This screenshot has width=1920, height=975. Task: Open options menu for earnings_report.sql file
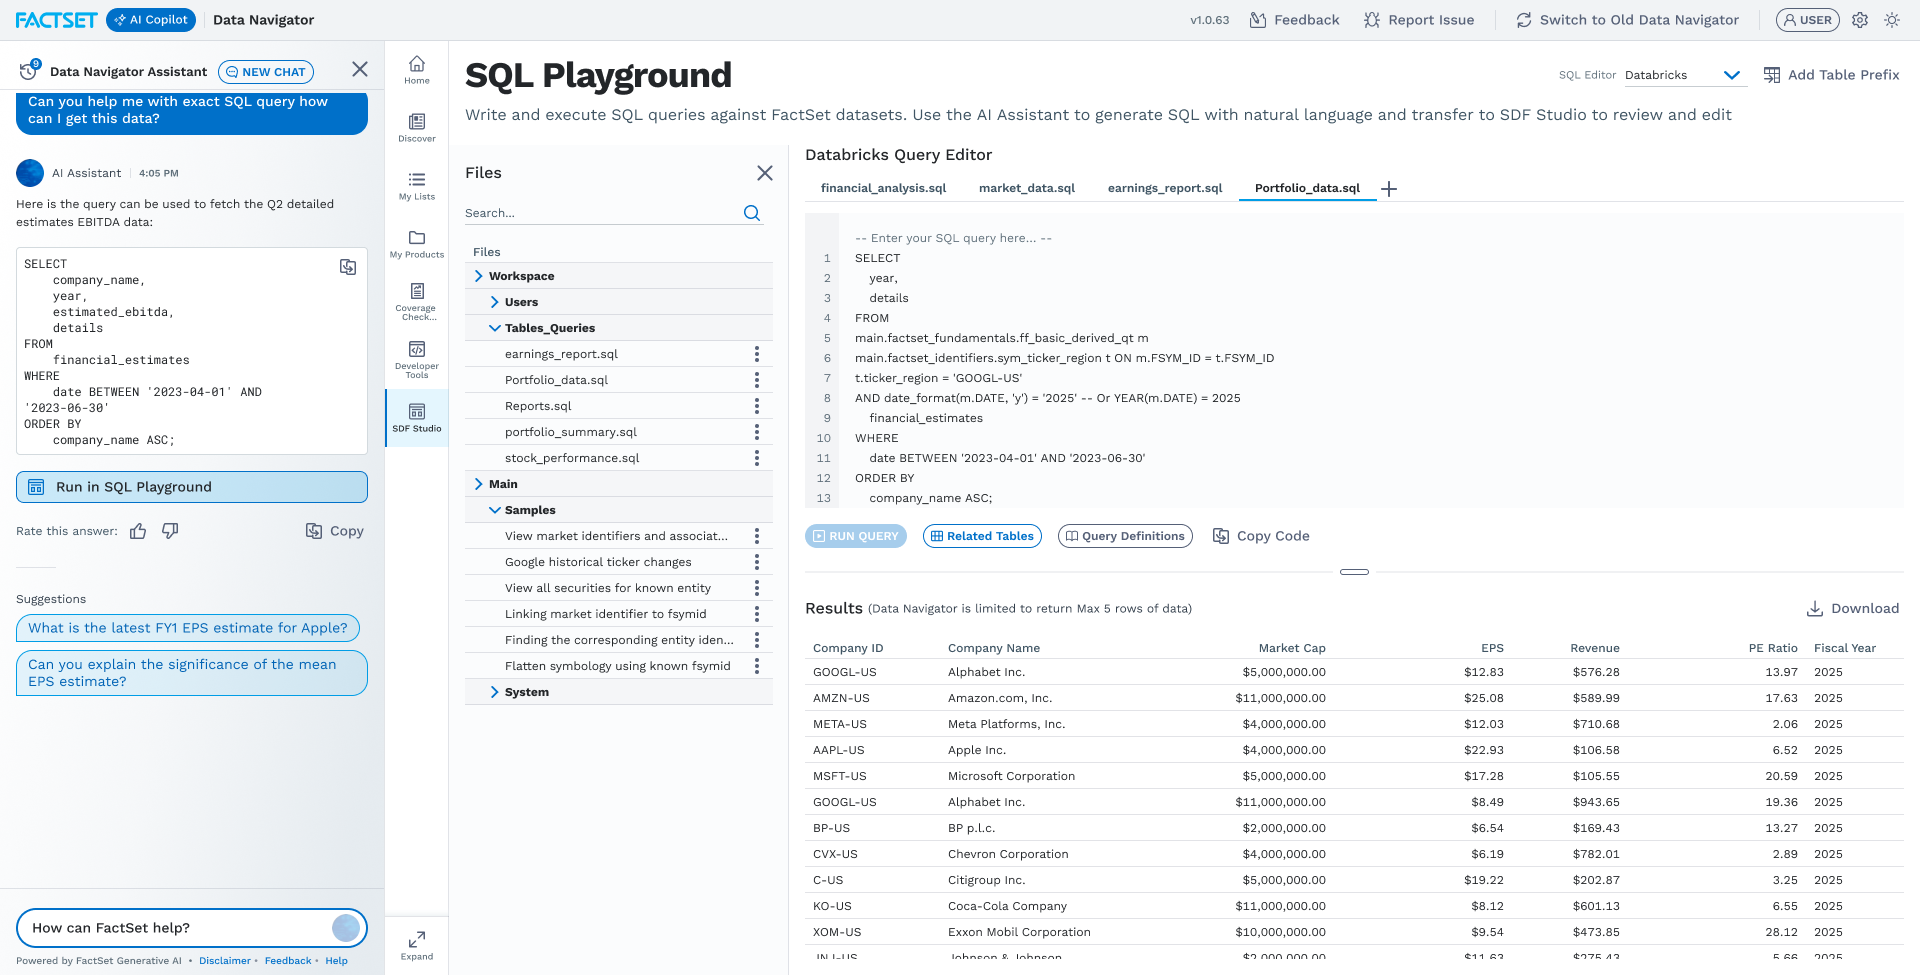757,354
